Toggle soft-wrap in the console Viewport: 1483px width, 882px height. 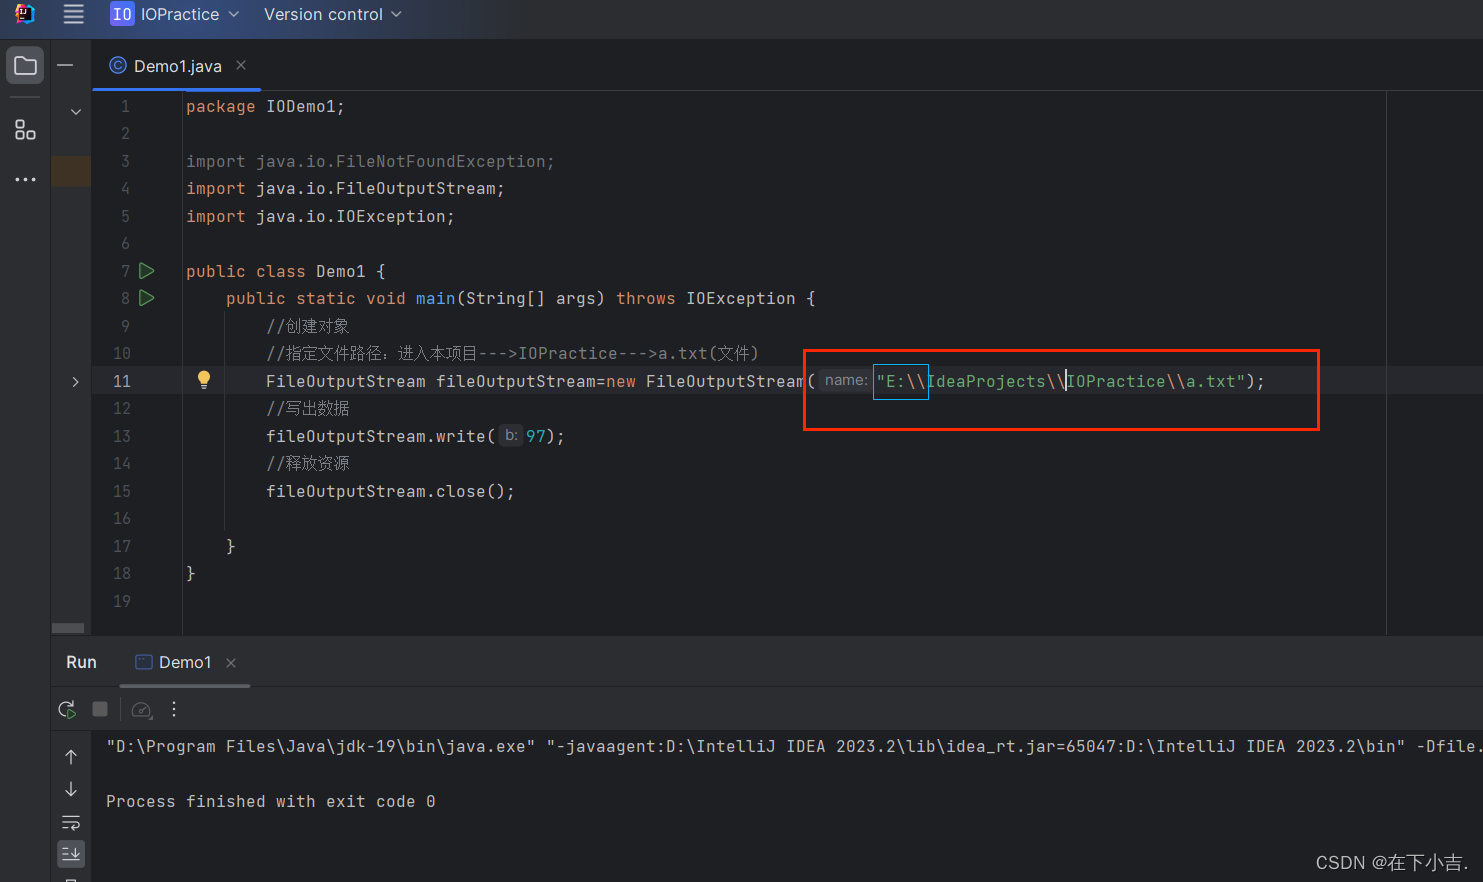coord(71,822)
